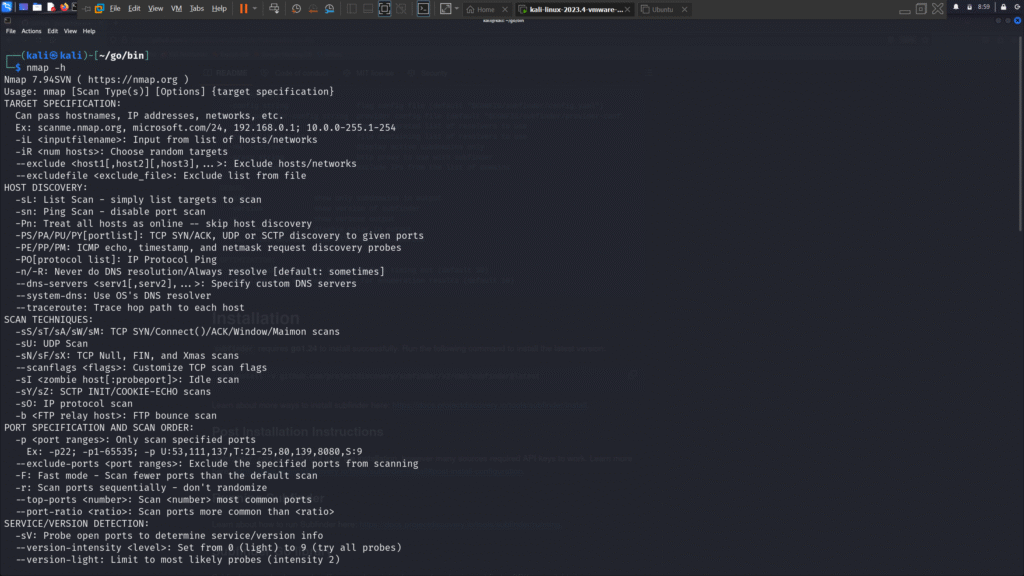The image size is (1024, 576).
Task: Open the Kali applications menu icon
Action: pyautogui.click(x=7, y=7)
